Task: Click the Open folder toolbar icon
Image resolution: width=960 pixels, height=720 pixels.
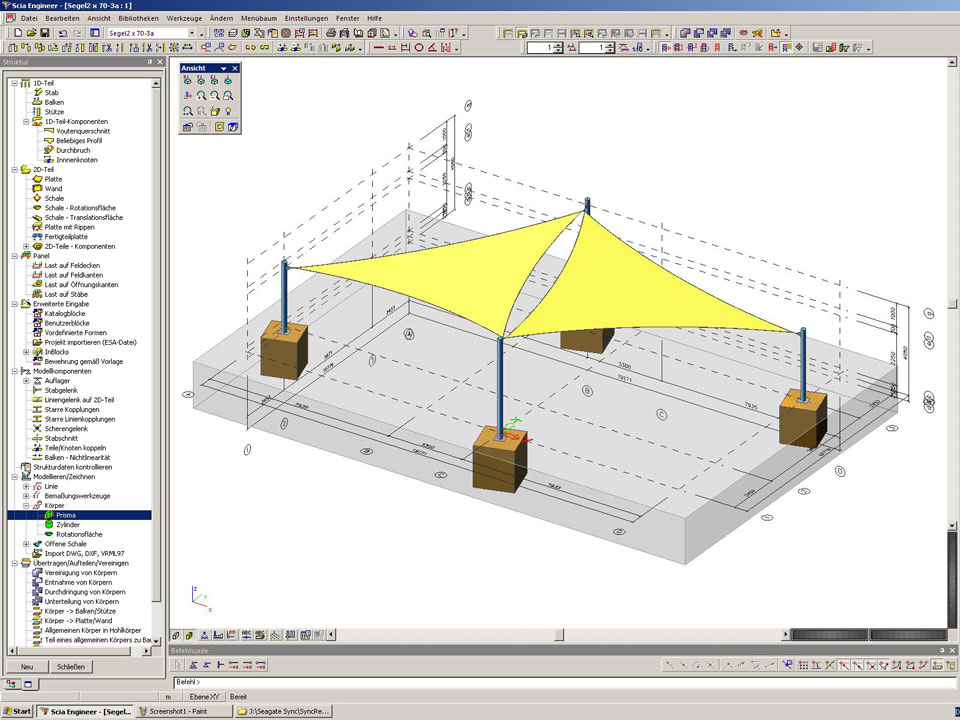Action: (30, 33)
